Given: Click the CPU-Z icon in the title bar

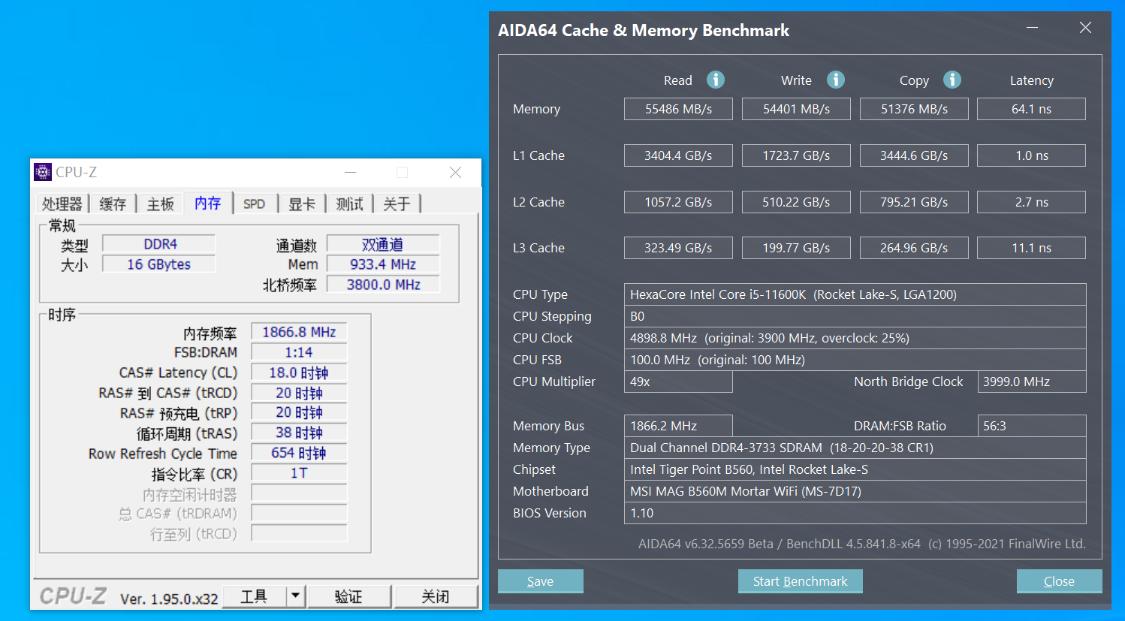Looking at the screenshot, I should tap(42, 172).
